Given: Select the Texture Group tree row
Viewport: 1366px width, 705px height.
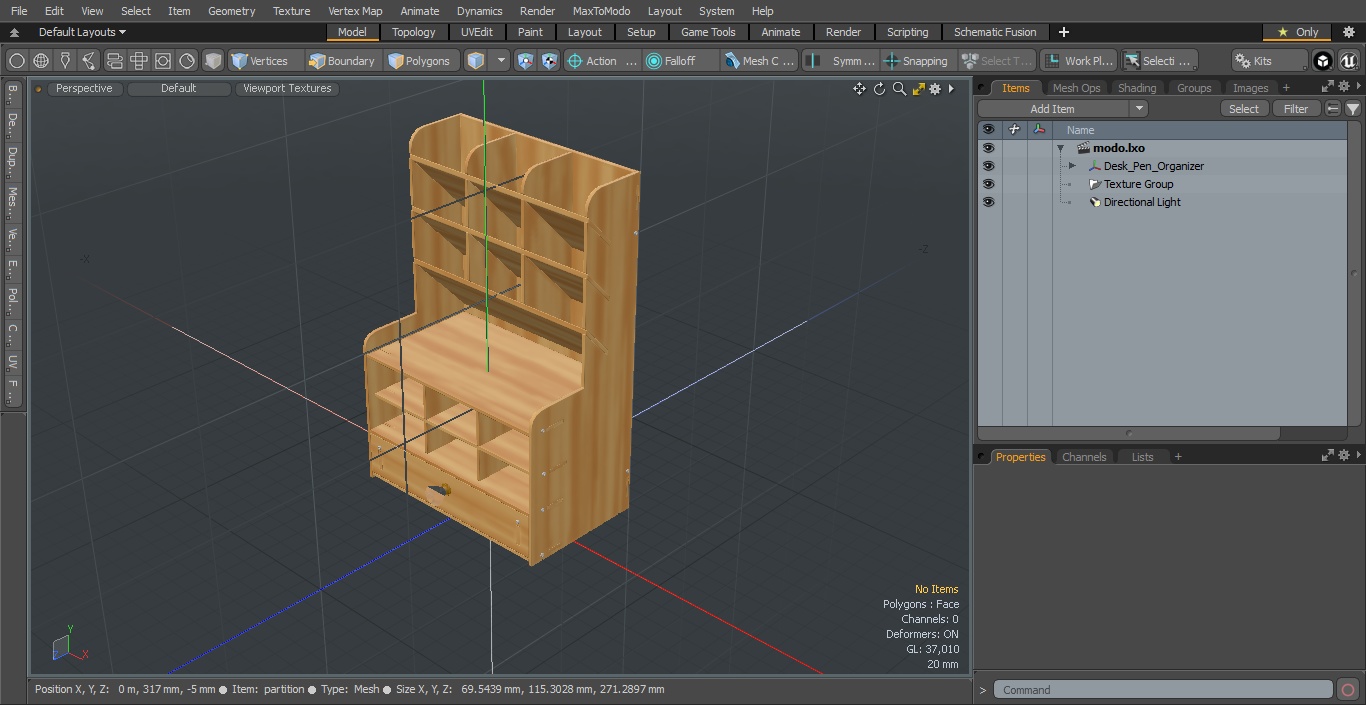Looking at the screenshot, I should pos(1199,184).
